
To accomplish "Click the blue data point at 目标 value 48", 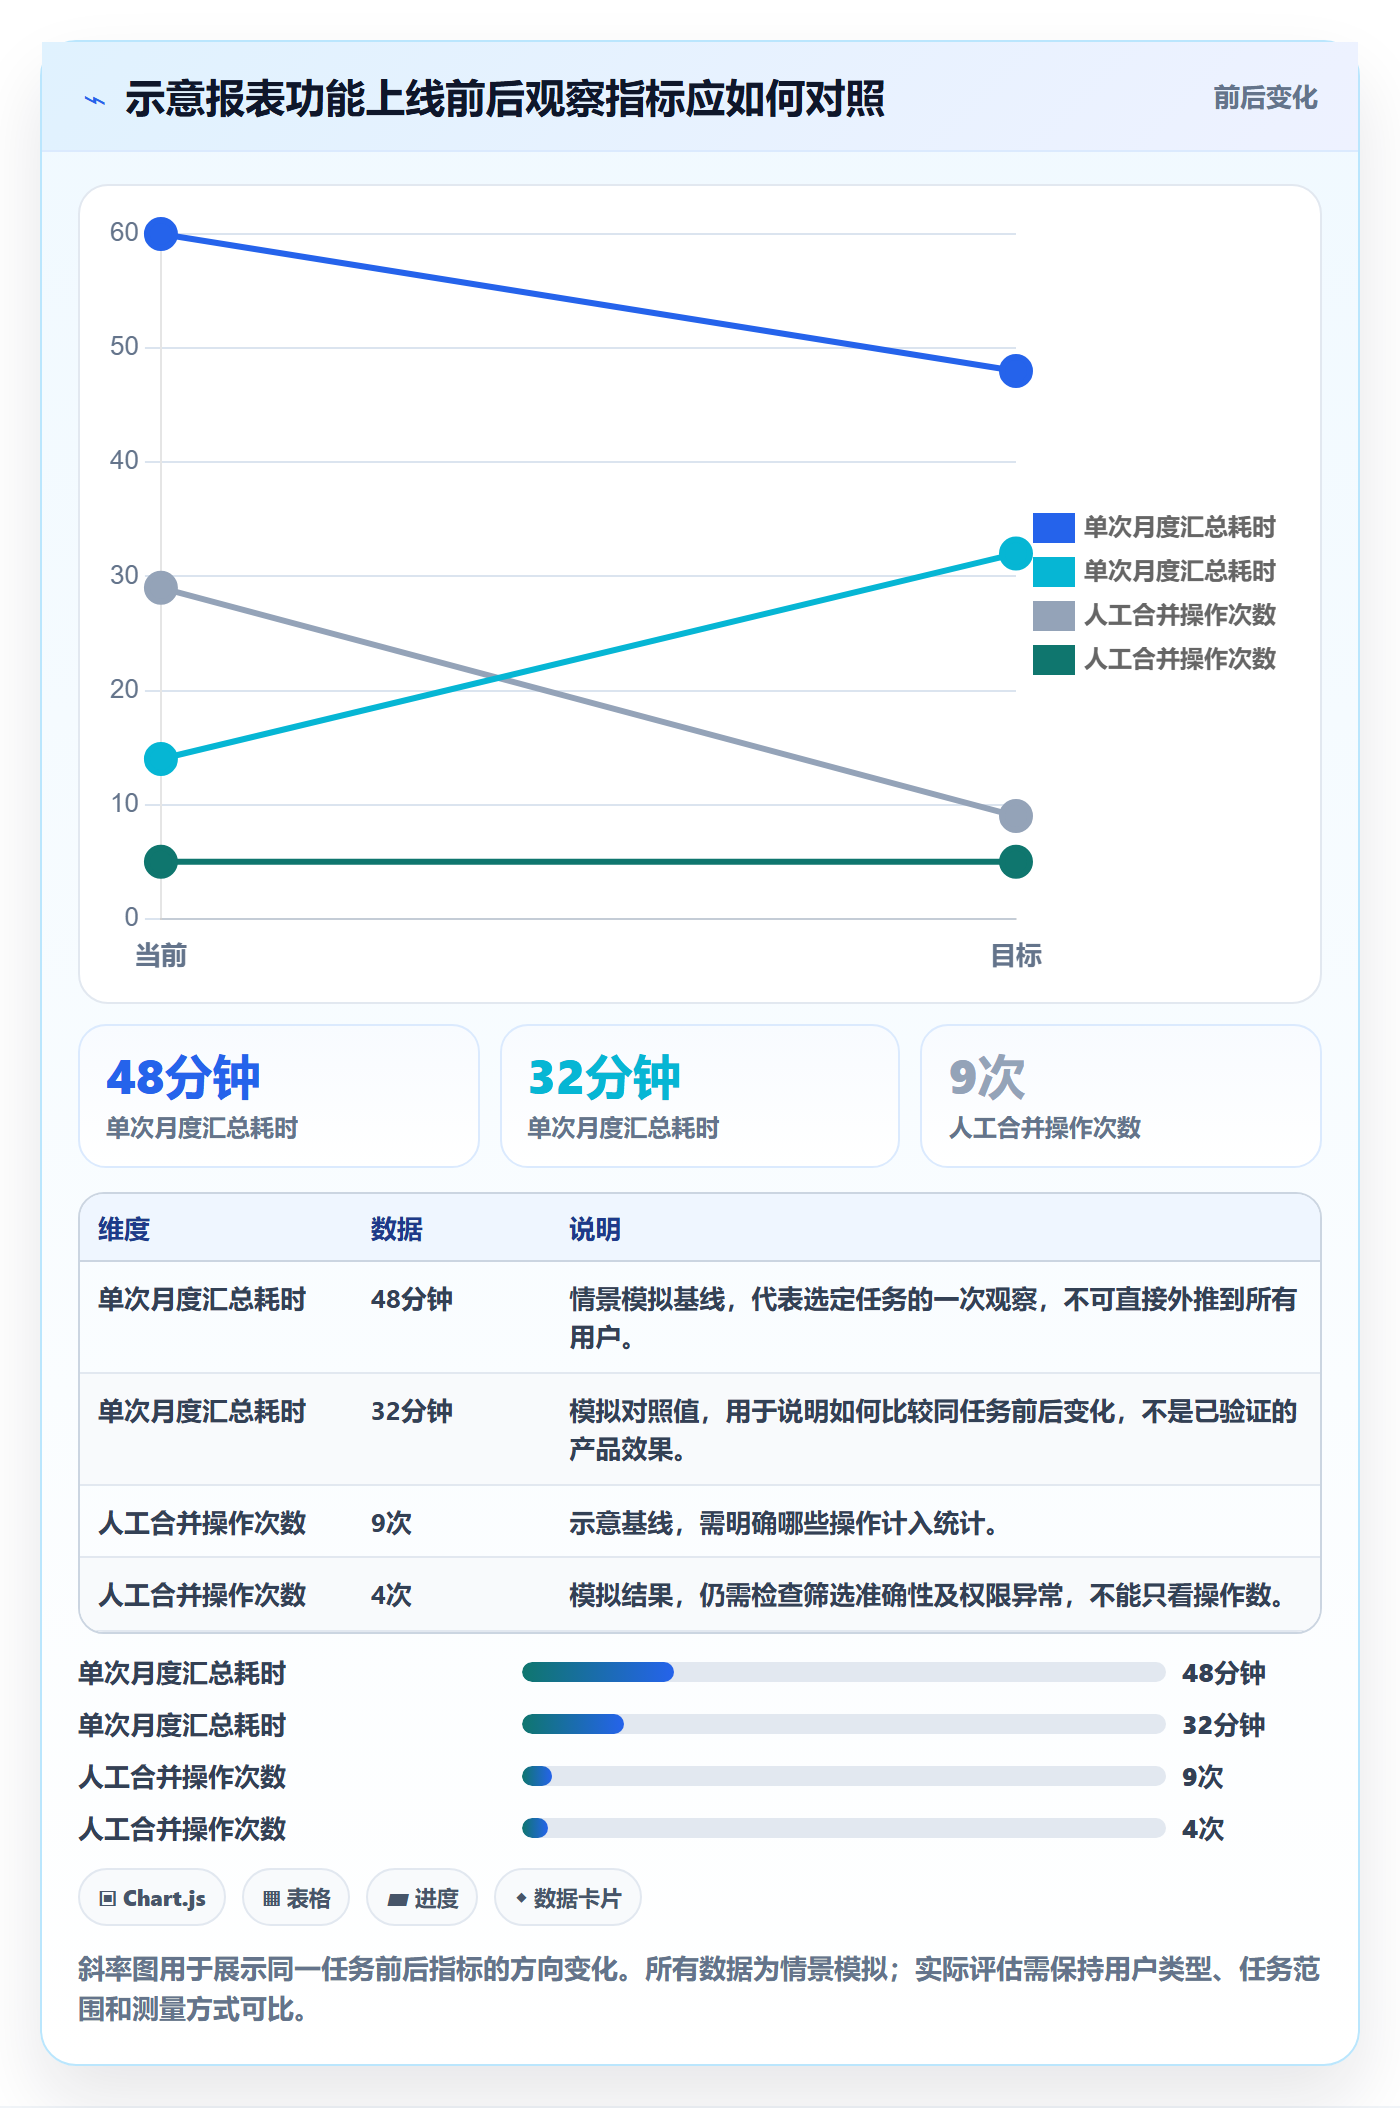I will 1016,371.
